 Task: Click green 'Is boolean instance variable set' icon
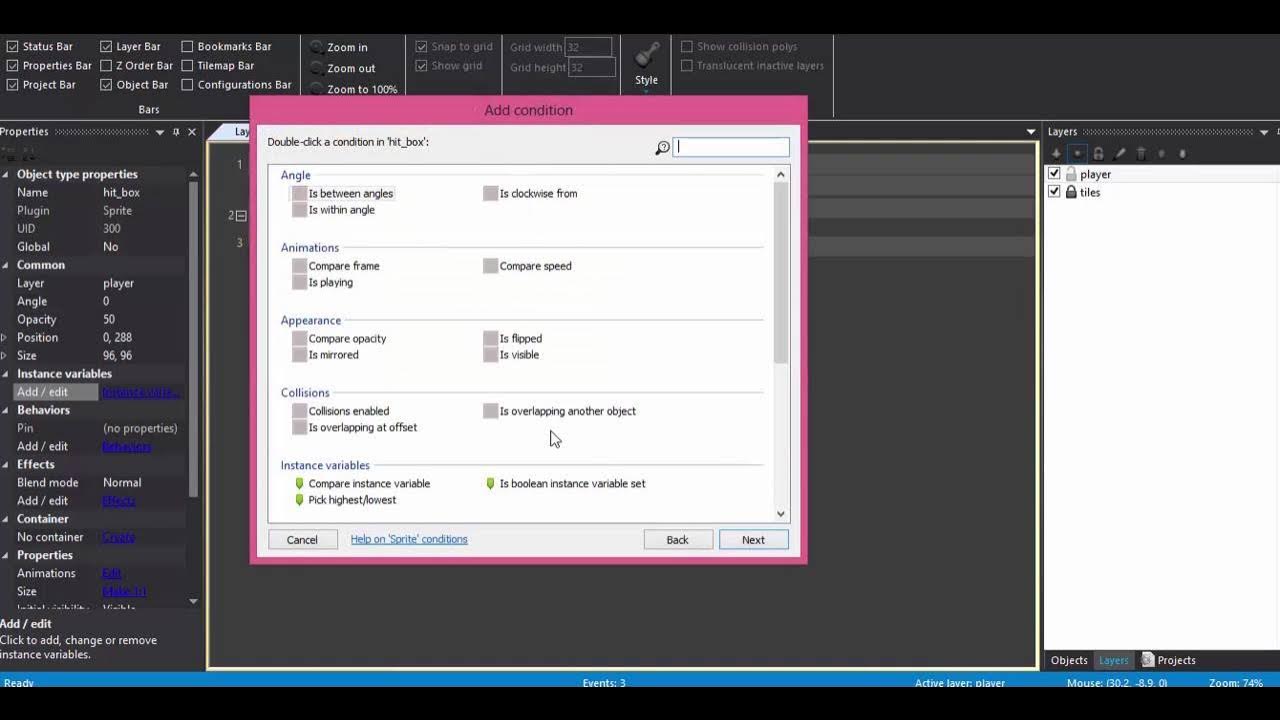(490, 483)
